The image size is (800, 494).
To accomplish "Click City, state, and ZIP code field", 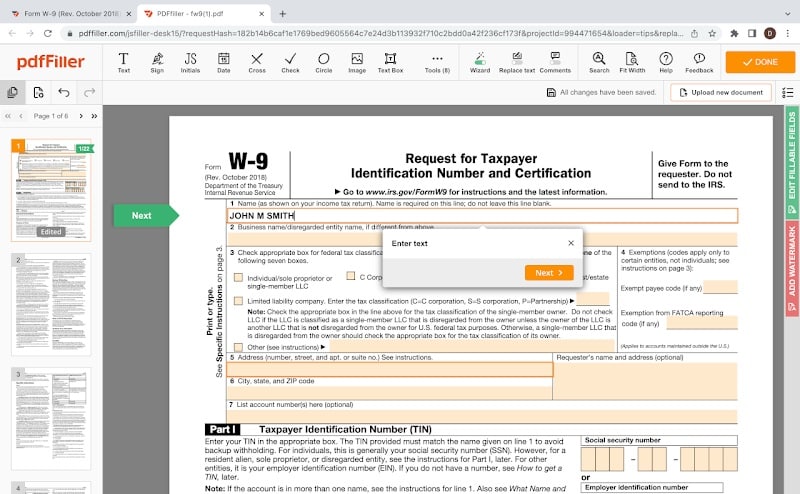I will point(390,392).
